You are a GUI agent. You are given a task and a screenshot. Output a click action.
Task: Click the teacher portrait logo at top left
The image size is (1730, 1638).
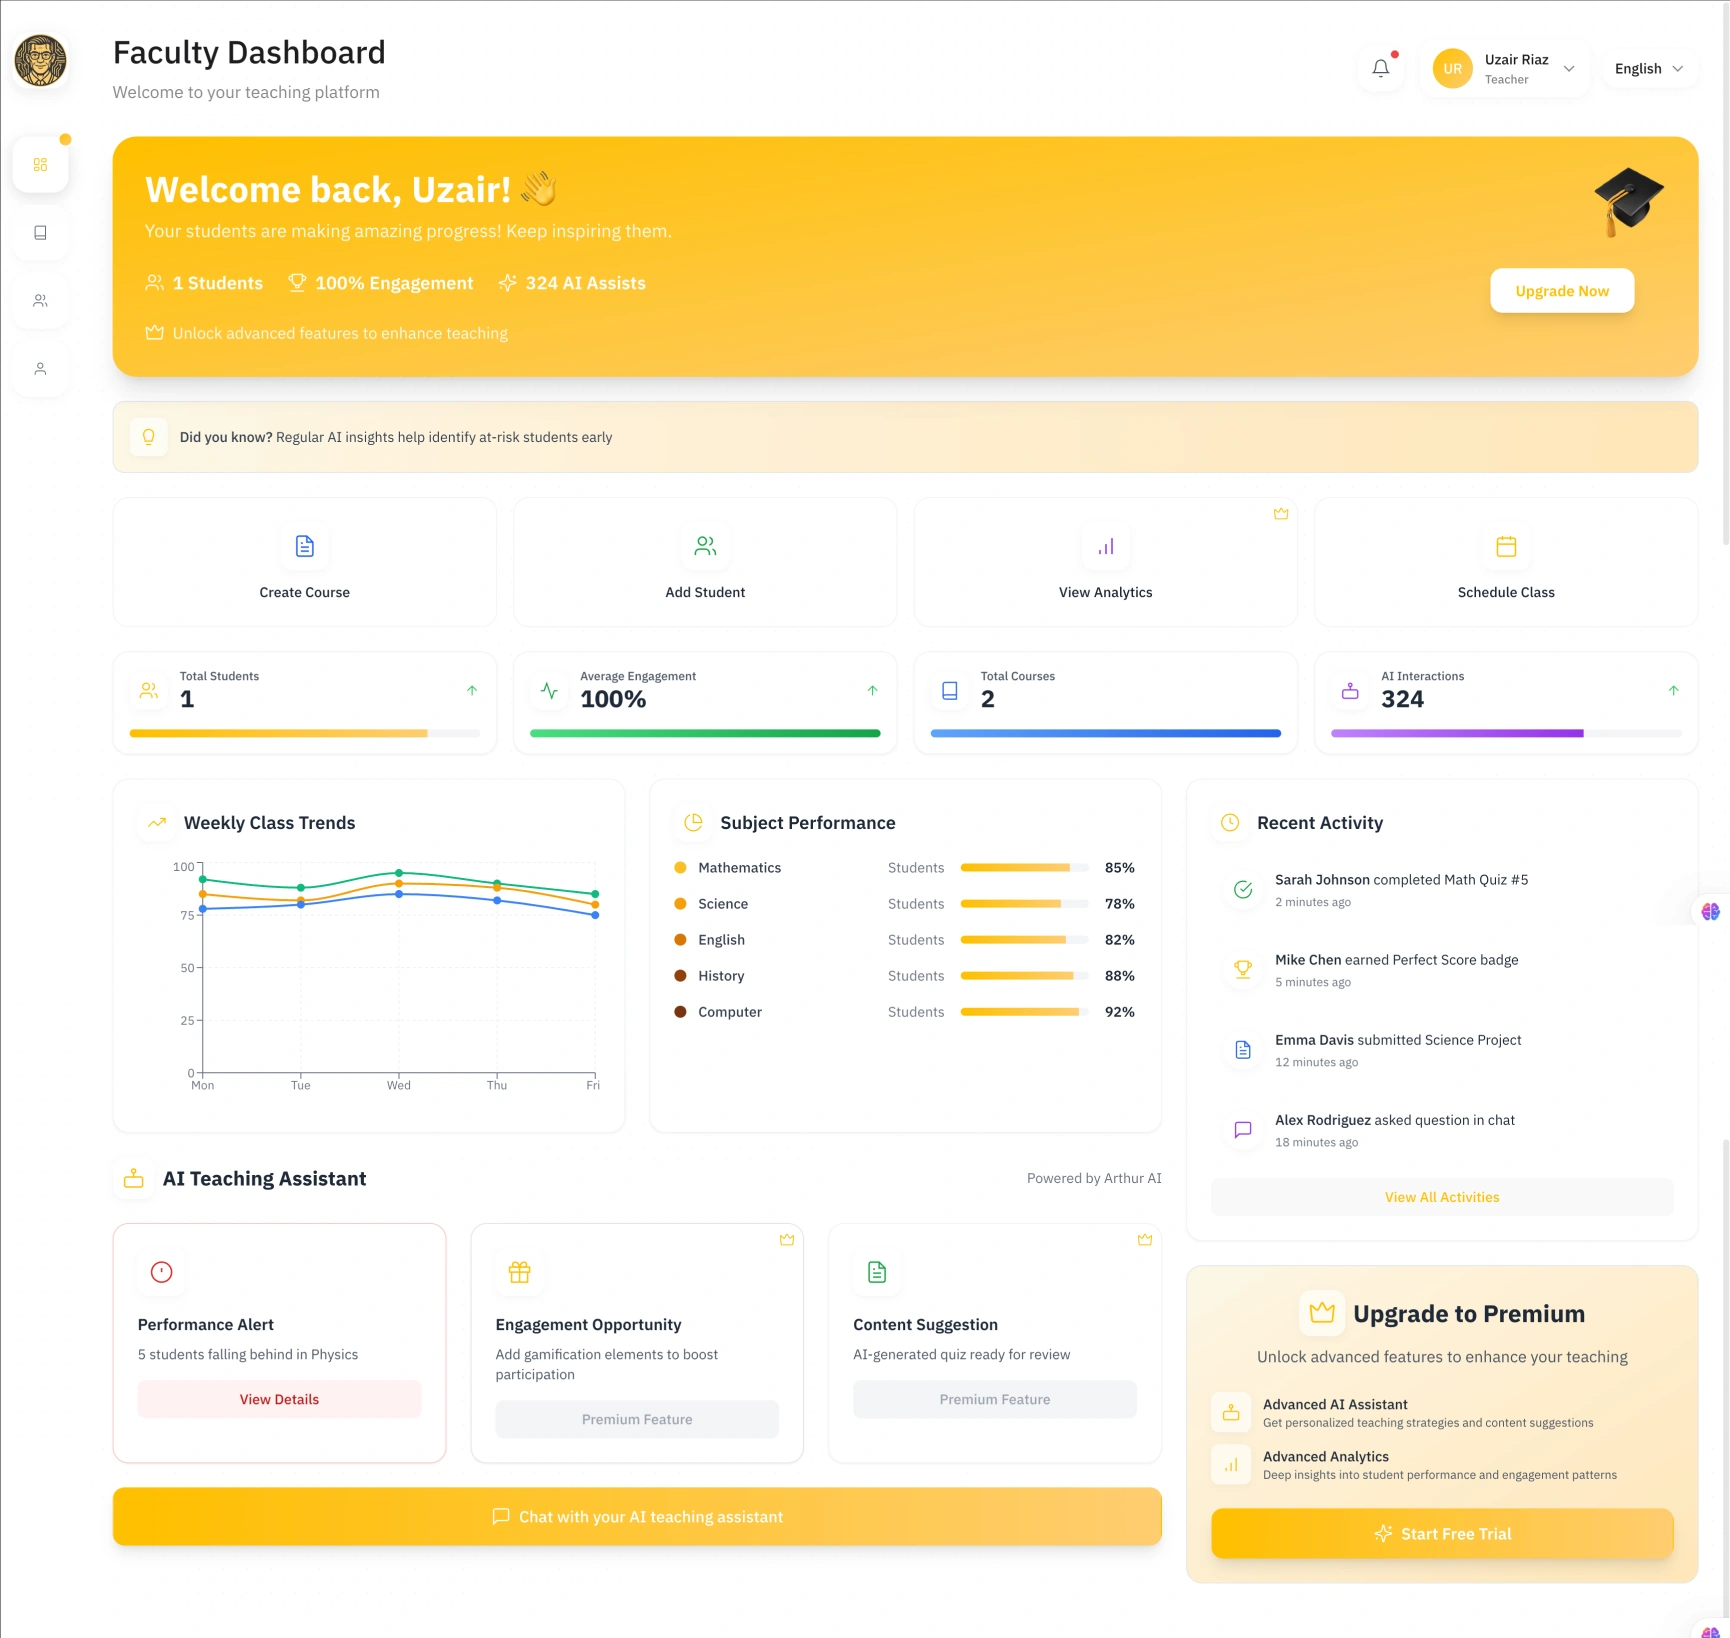pos(40,60)
